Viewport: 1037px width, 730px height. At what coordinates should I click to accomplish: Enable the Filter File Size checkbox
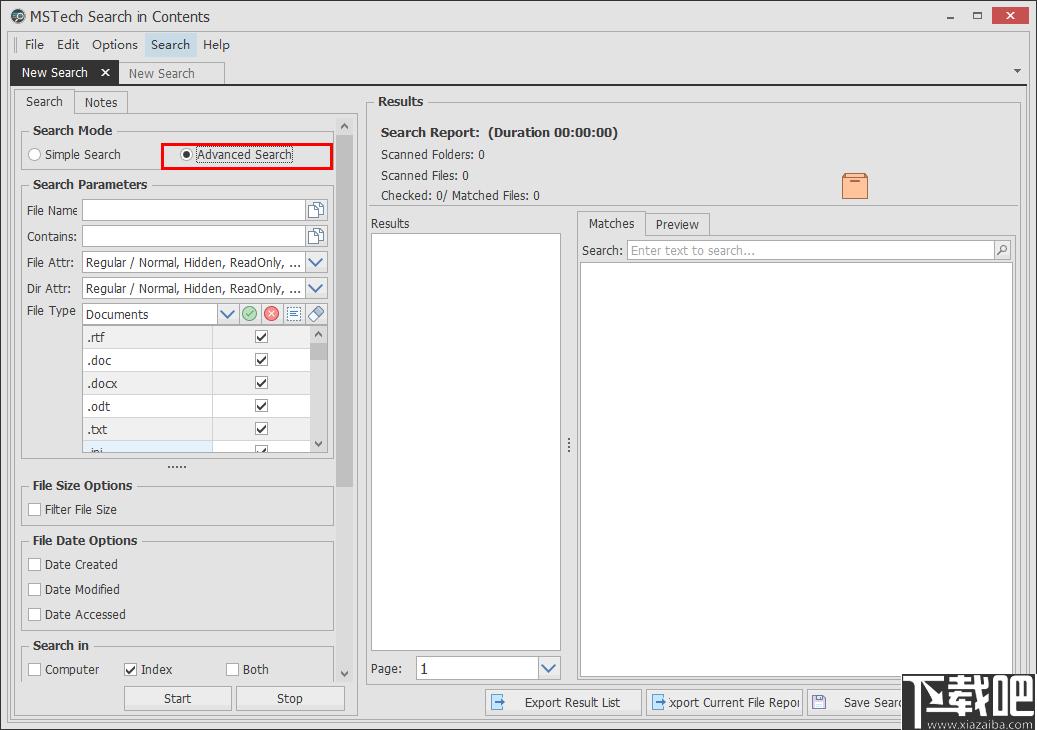click(x=35, y=510)
